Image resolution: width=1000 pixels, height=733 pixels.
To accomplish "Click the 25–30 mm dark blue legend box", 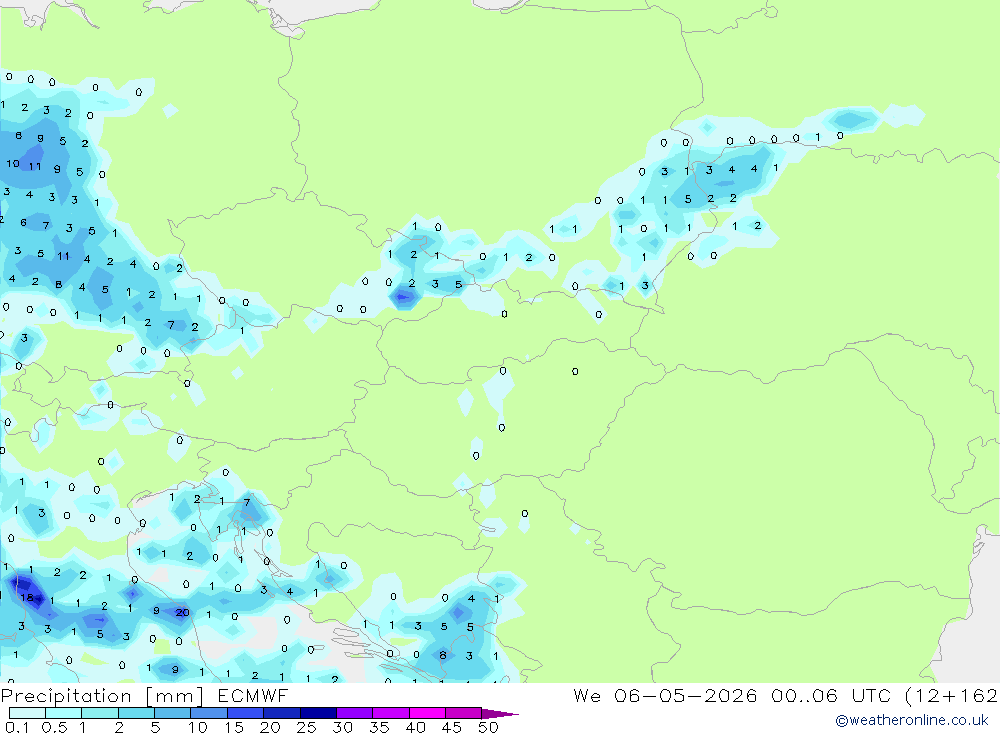I will point(318,713).
